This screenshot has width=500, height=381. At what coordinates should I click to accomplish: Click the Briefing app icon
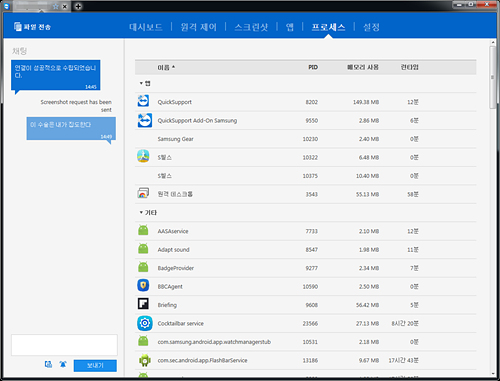coord(143,304)
